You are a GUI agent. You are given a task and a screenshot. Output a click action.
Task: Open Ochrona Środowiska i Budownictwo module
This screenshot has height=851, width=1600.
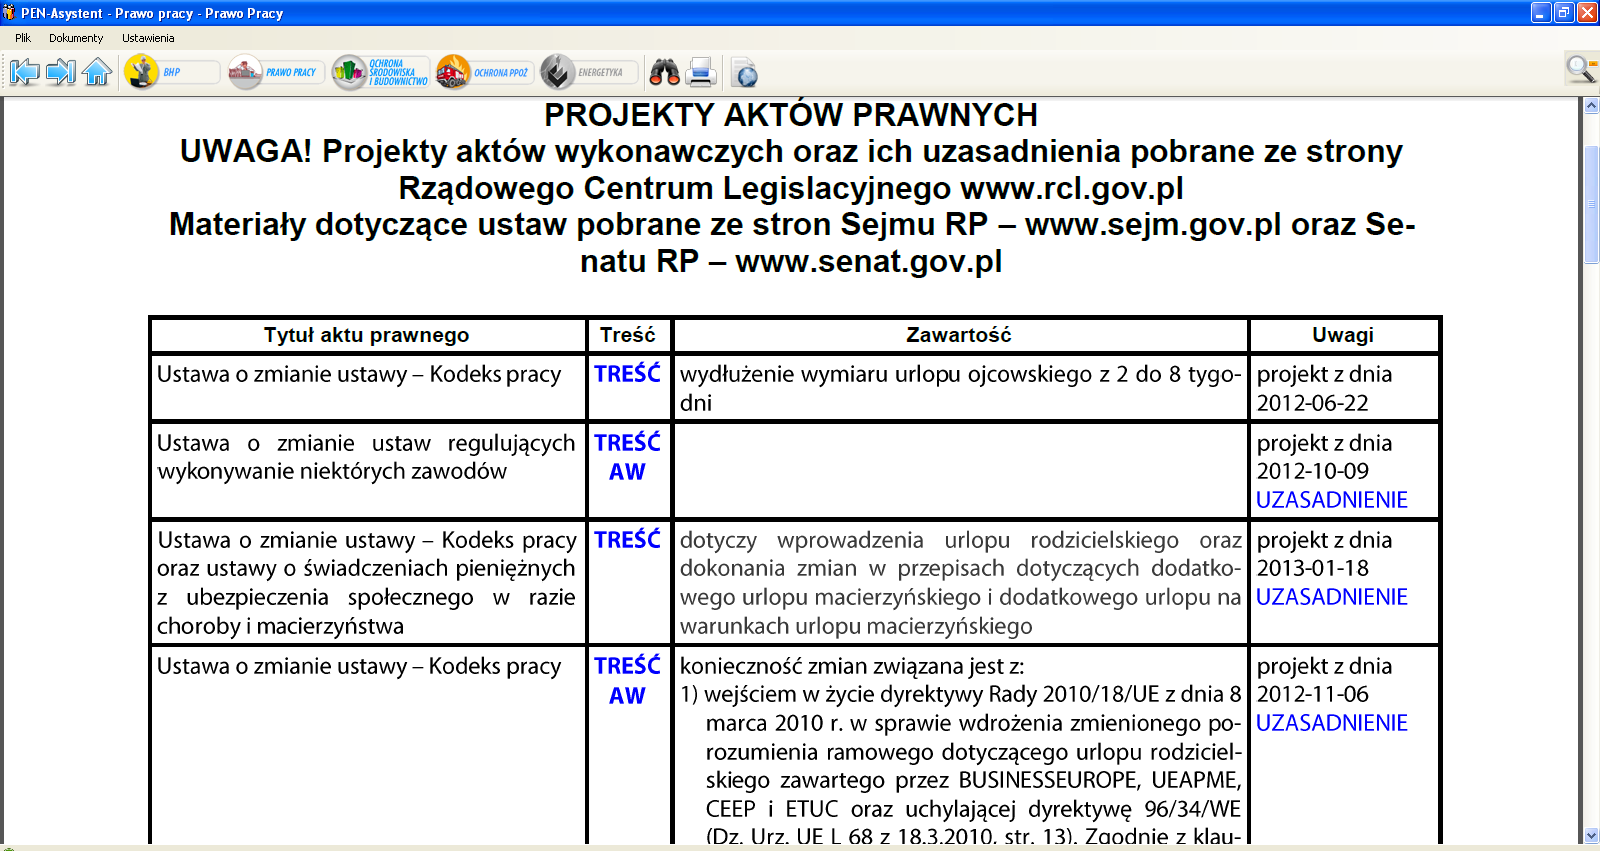tap(381, 72)
